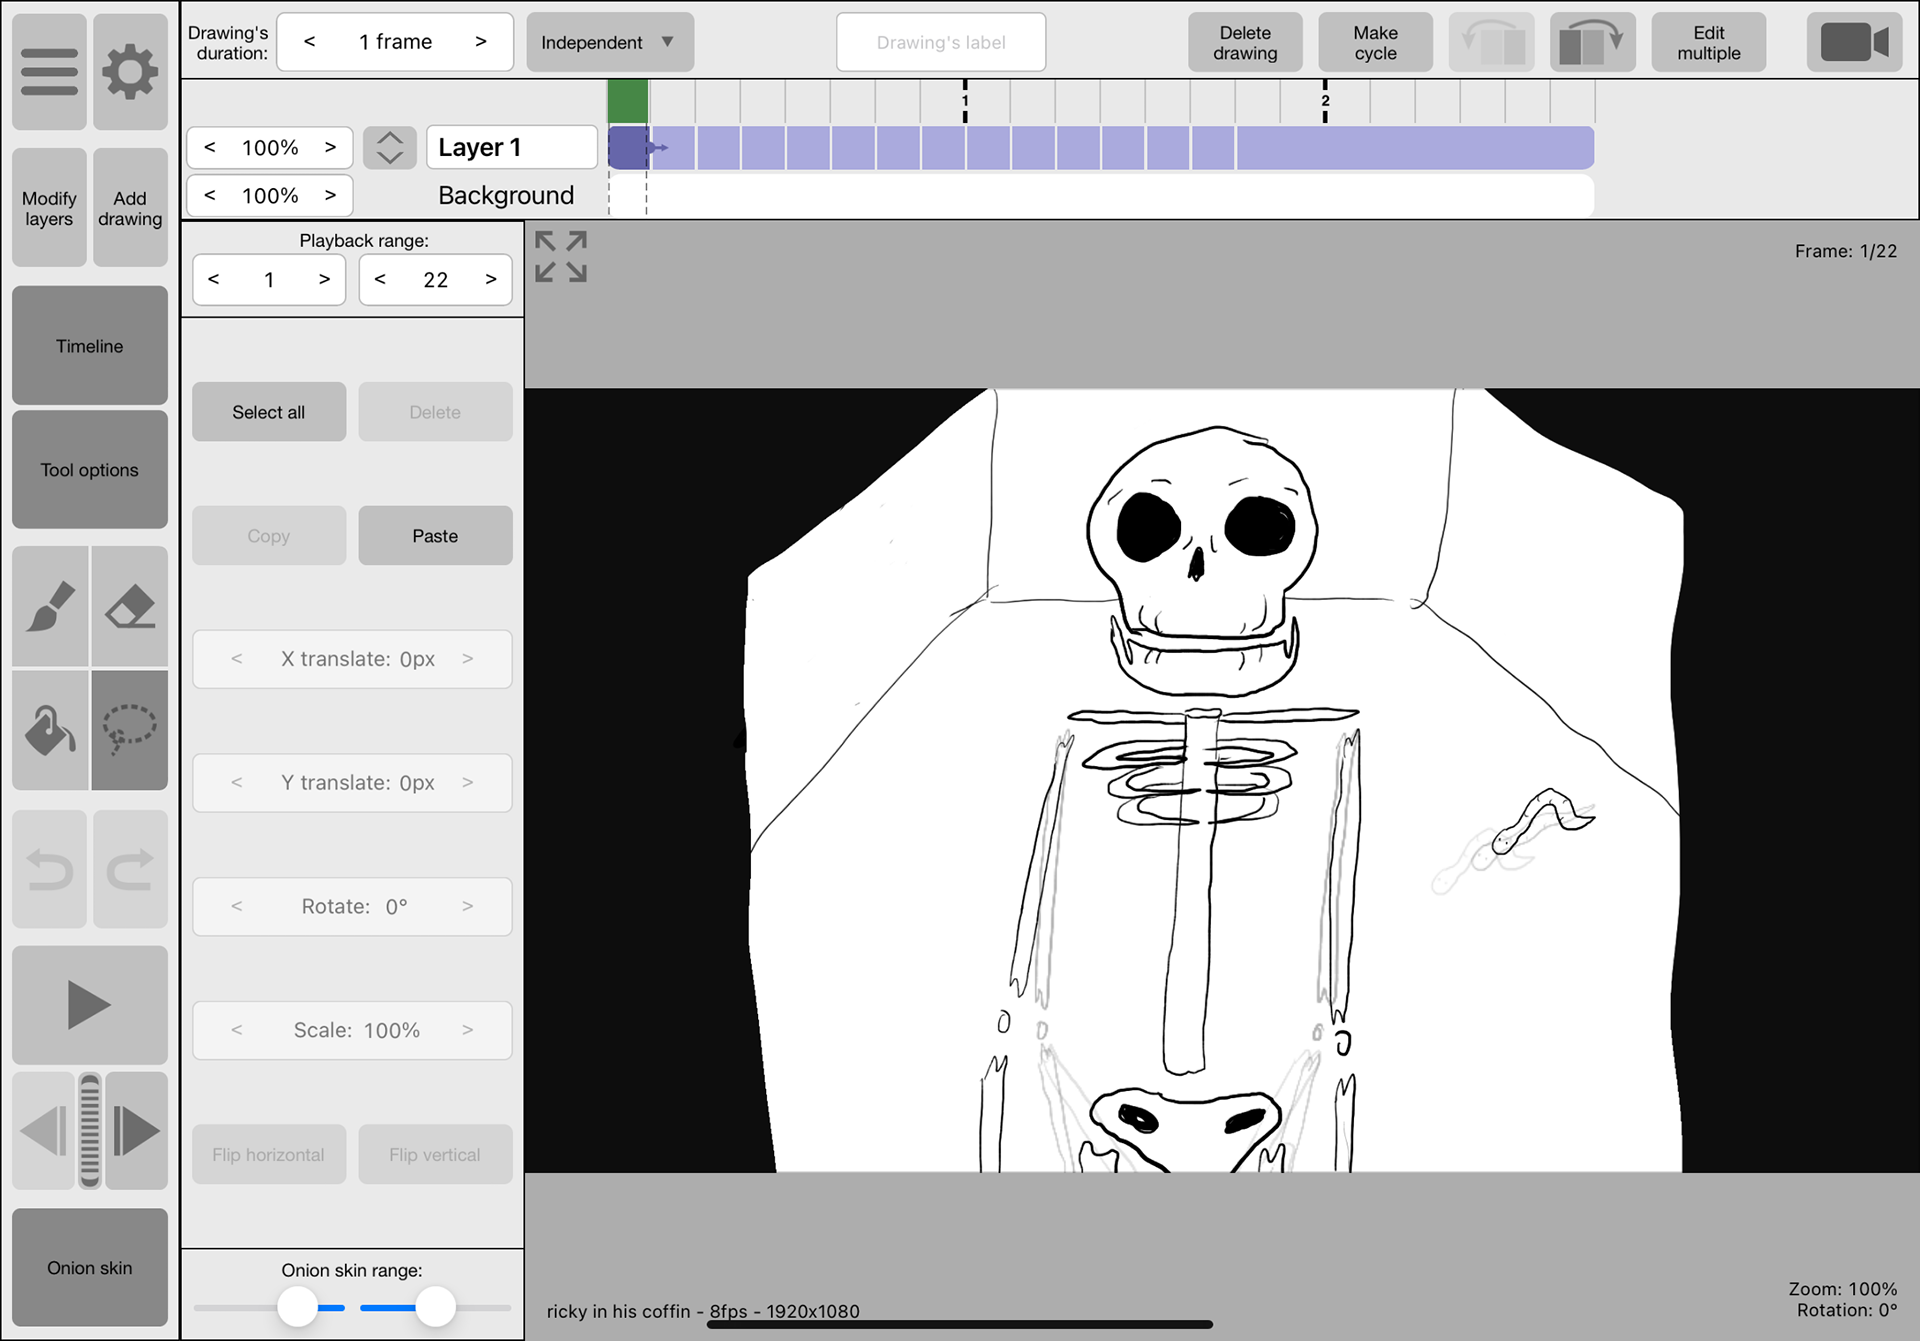Toggle Onion skin on or off
This screenshot has width=1920, height=1341.
89,1267
